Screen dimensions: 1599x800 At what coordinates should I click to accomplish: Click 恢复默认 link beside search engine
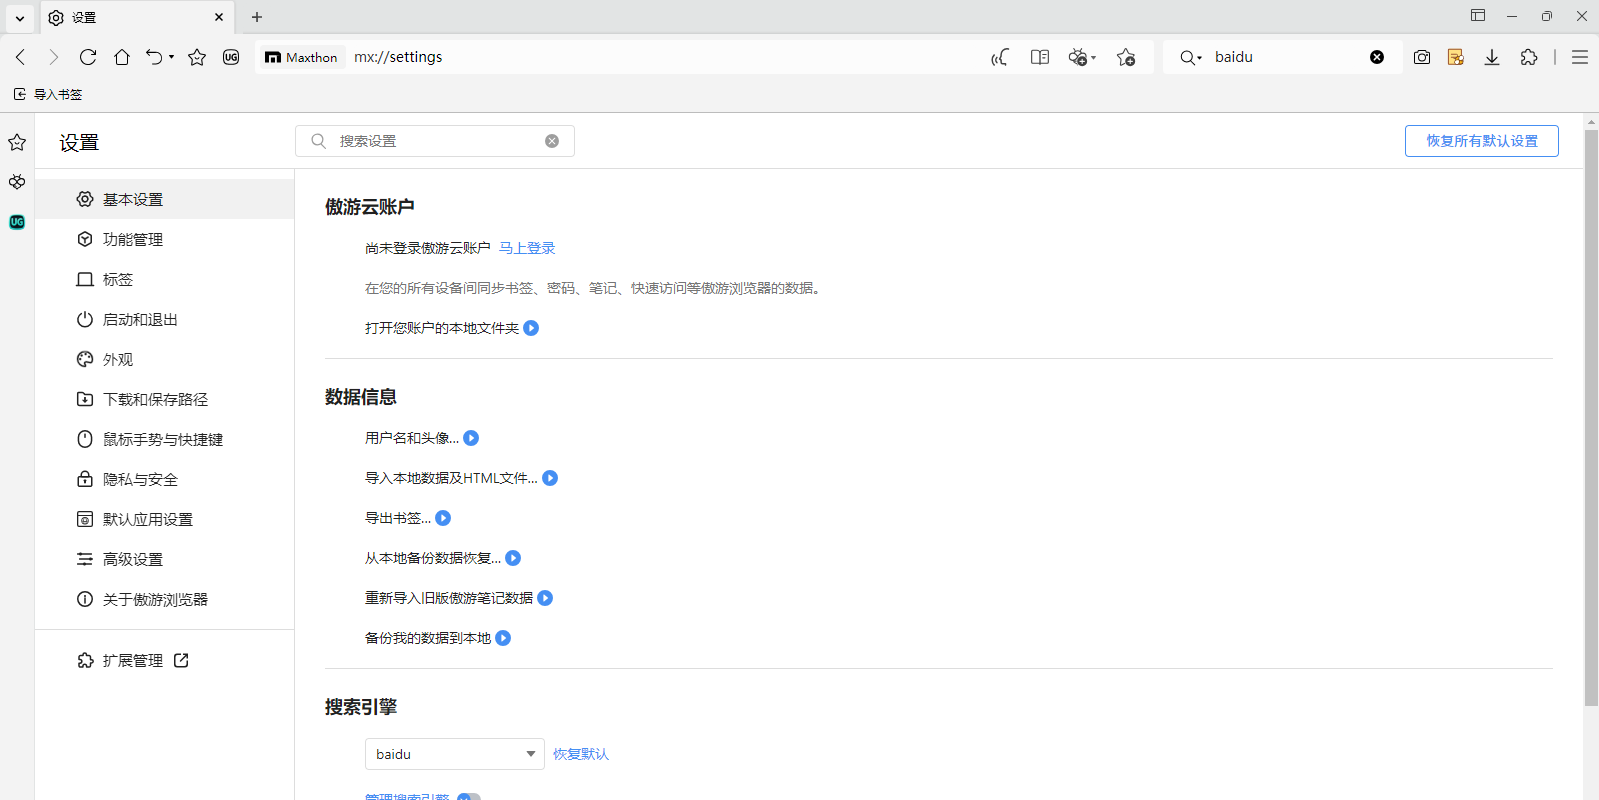pos(580,754)
